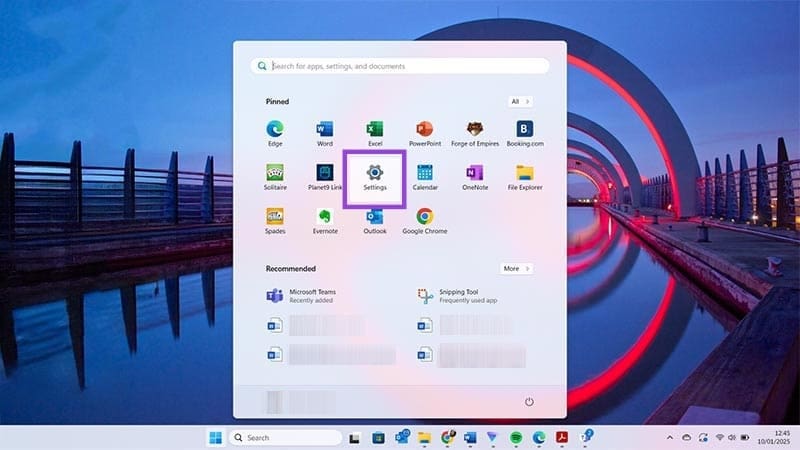Click the volume speaker tray icon
The image size is (800, 450).
tap(732, 438)
